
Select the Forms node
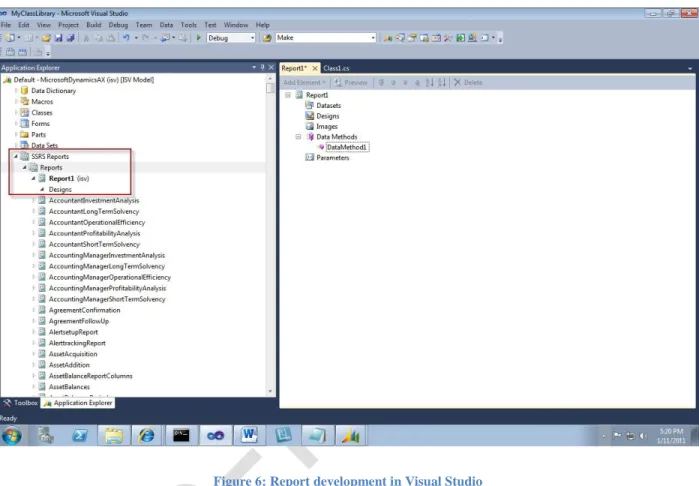[x=41, y=124]
